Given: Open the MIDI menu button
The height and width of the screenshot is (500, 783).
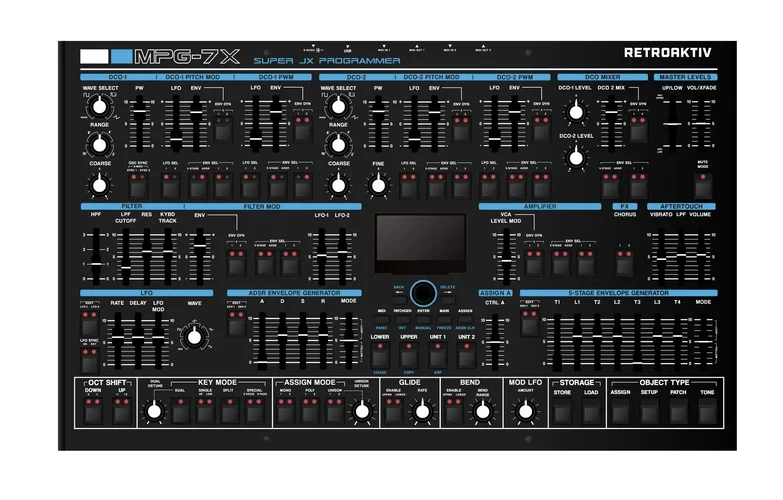Looking at the screenshot, I should point(381,319).
